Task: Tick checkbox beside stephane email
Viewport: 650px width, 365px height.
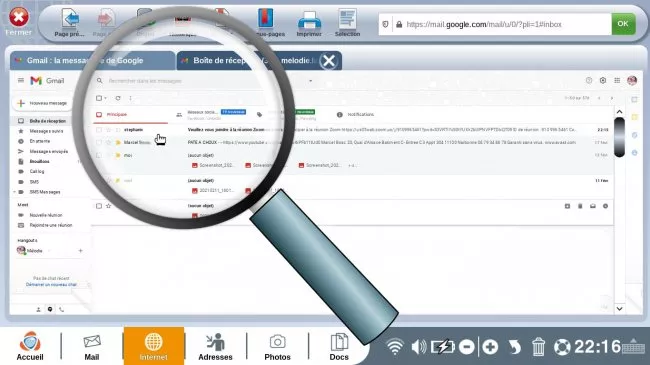Action: point(99,130)
